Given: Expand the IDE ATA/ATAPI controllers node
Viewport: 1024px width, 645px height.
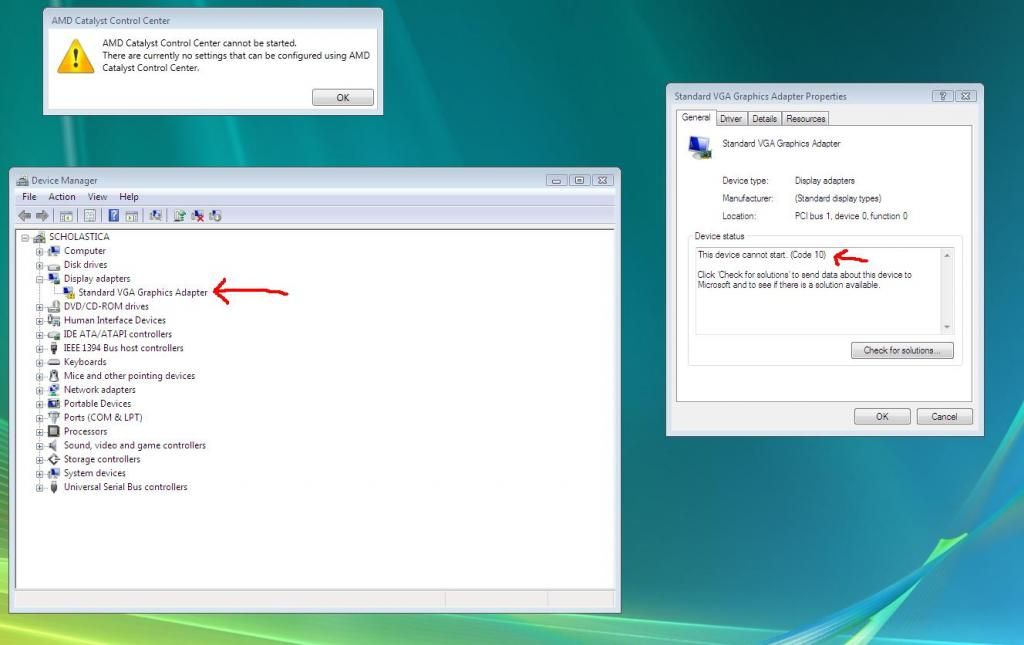Looking at the screenshot, I should tap(39, 335).
